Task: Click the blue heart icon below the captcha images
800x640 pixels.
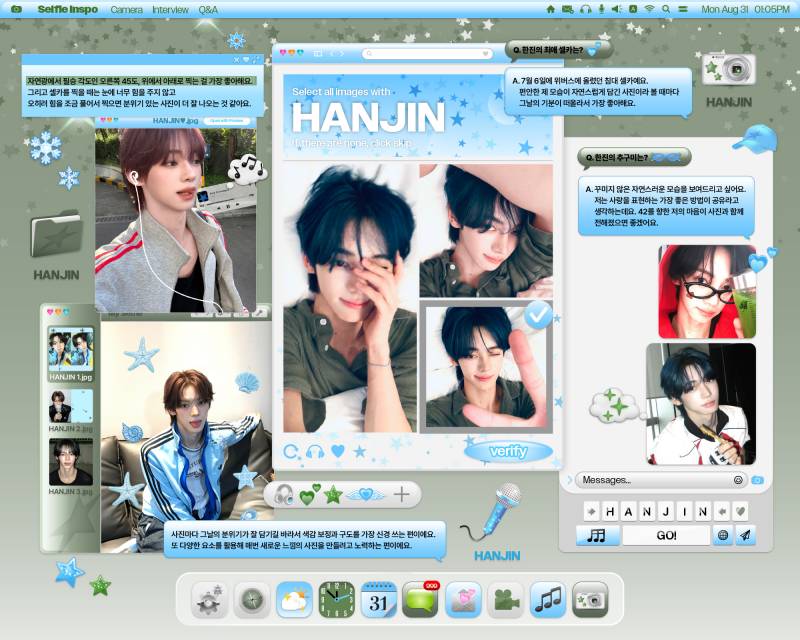Action: point(338,451)
